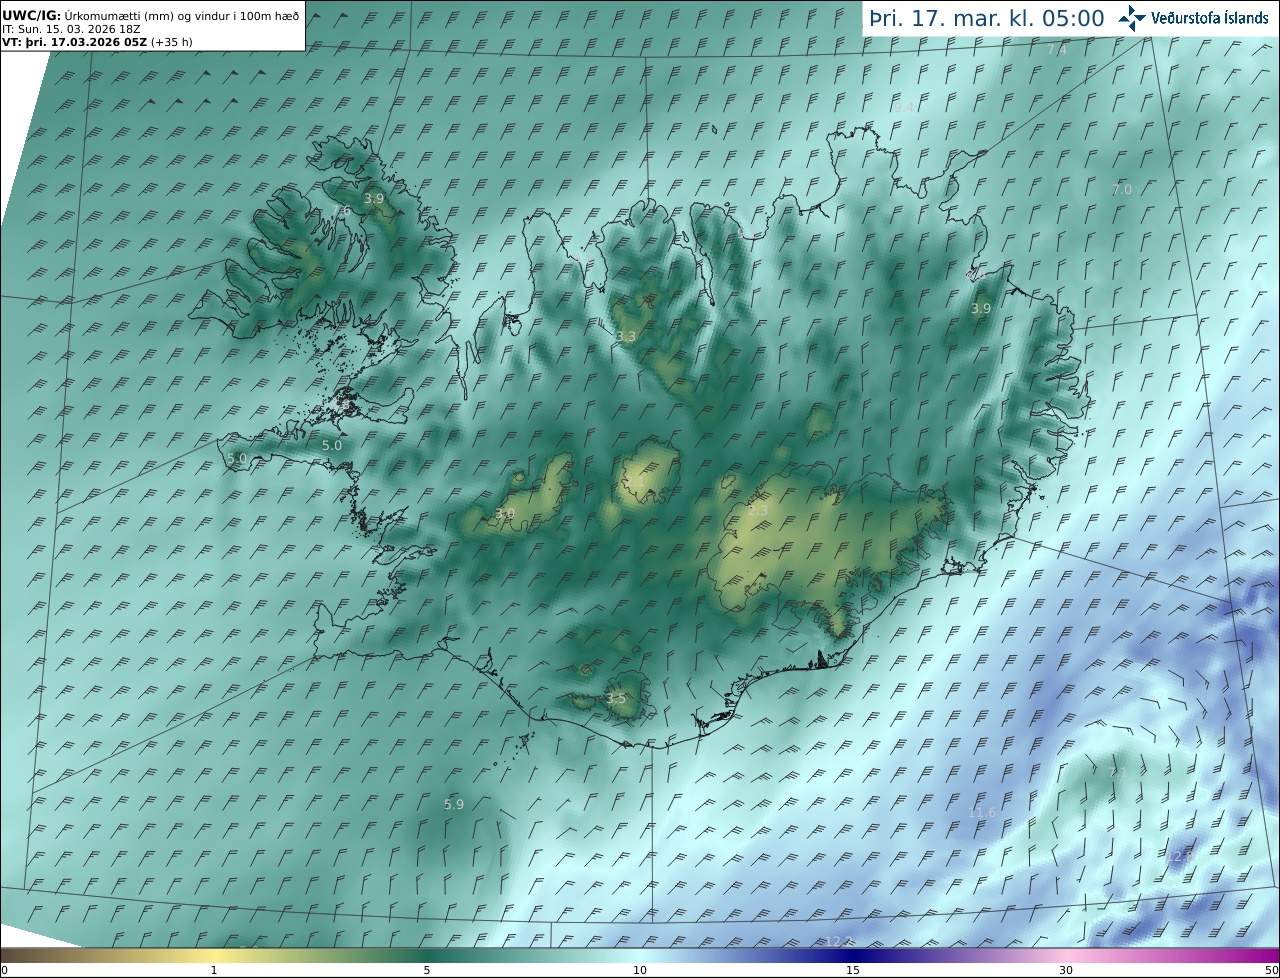Click the 3.3 value in the northern highlands
The image size is (1280, 978).
click(x=626, y=337)
